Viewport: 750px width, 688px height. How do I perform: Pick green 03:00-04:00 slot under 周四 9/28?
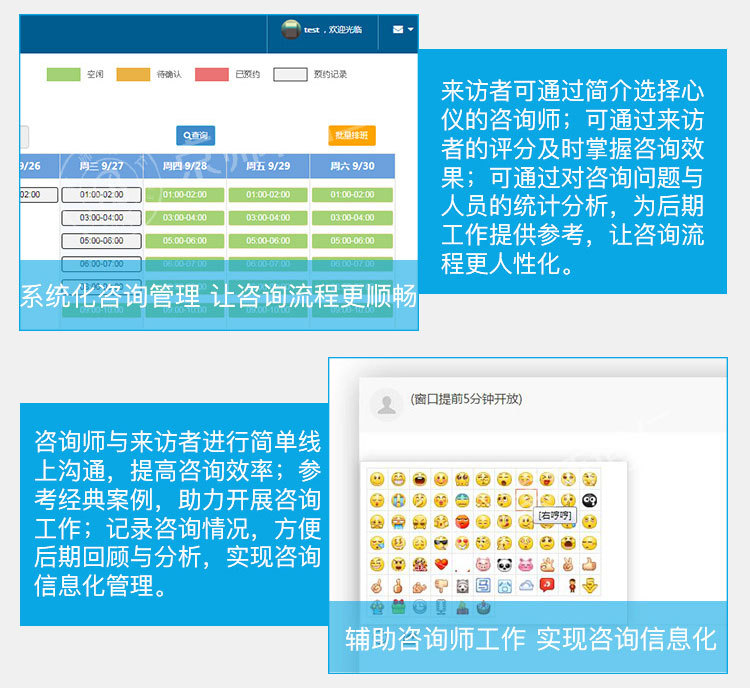[x=185, y=218]
